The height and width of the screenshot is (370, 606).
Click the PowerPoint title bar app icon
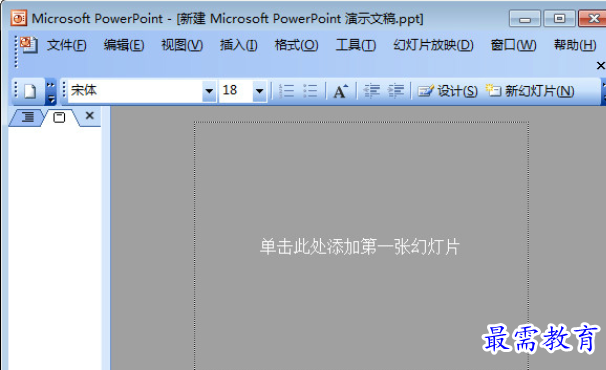click(x=19, y=18)
